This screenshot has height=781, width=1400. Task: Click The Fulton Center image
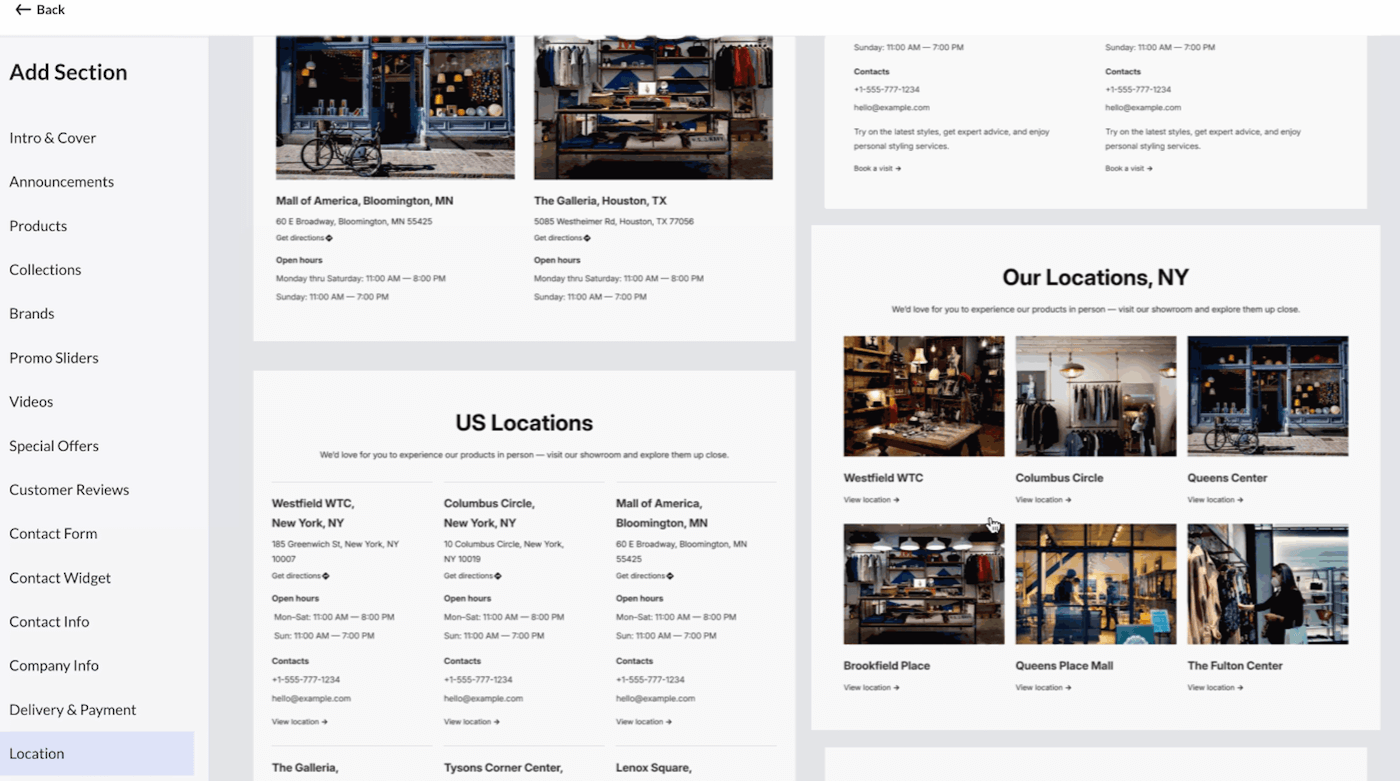(x=1267, y=583)
